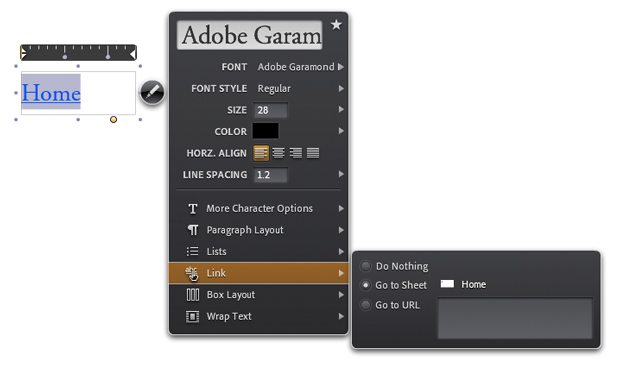
Task: Expand the Line Spacing options arrow
Action: coord(341,174)
